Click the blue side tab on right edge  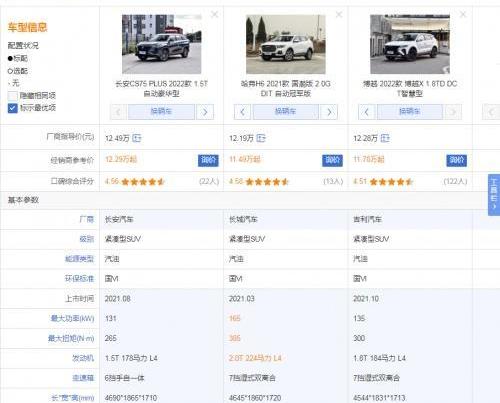(x=494, y=195)
